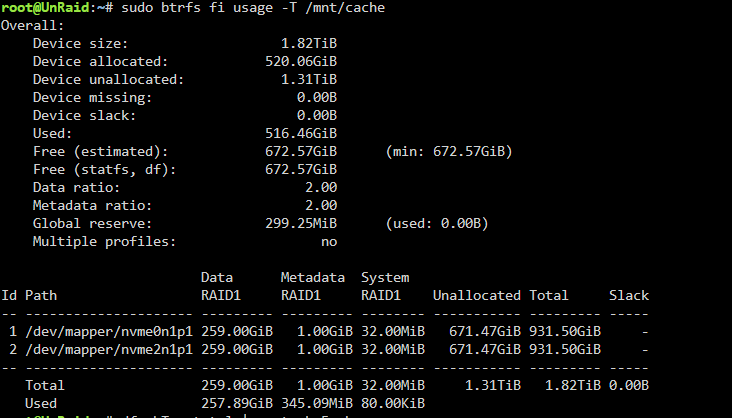Click the 'Free (estimated):' label
The width and height of the screenshot is (732, 418).
(x=100, y=152)
